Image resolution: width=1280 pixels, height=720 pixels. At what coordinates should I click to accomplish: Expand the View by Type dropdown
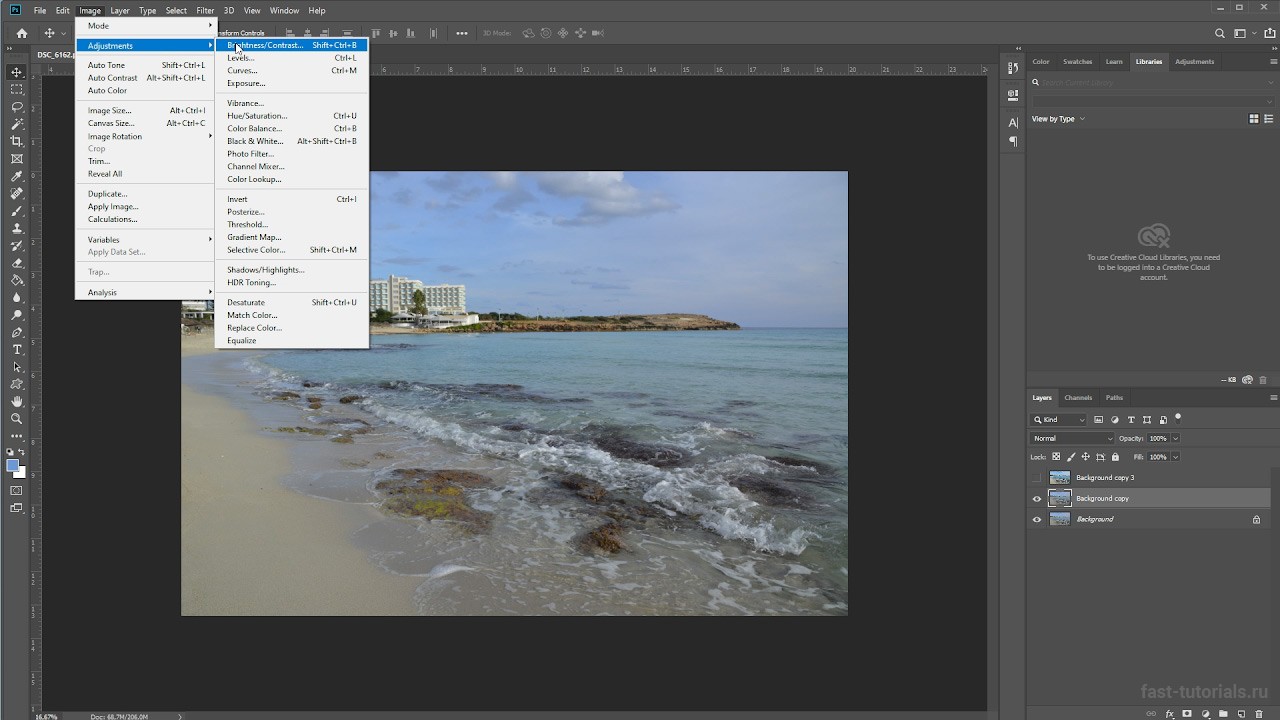tap(1058, 119)
